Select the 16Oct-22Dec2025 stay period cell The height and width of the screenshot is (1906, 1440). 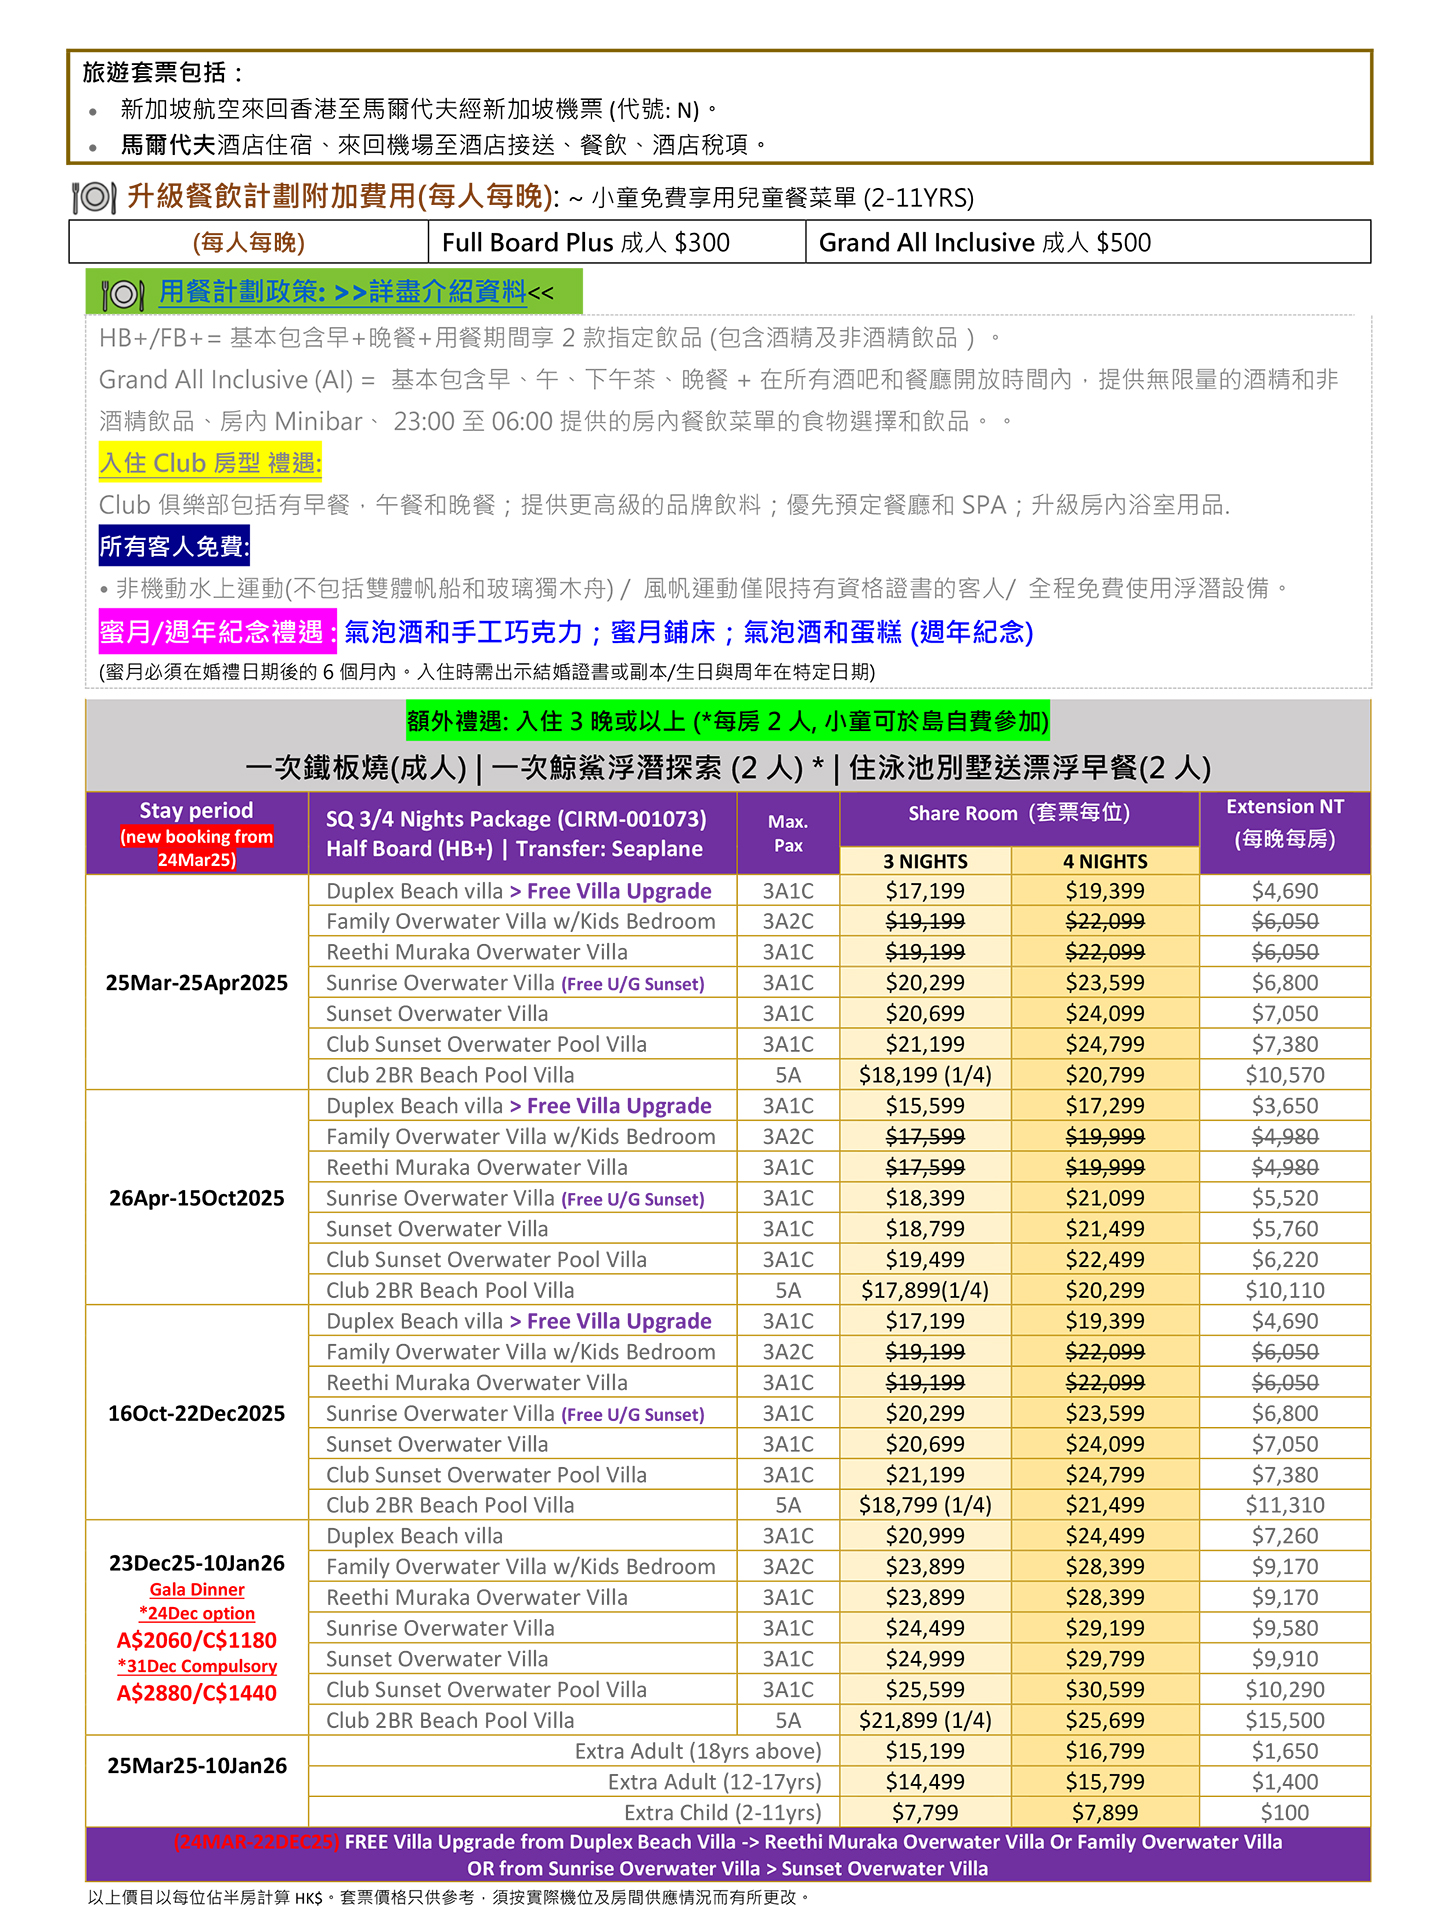pyautogui.click(x=197, y=1413)
